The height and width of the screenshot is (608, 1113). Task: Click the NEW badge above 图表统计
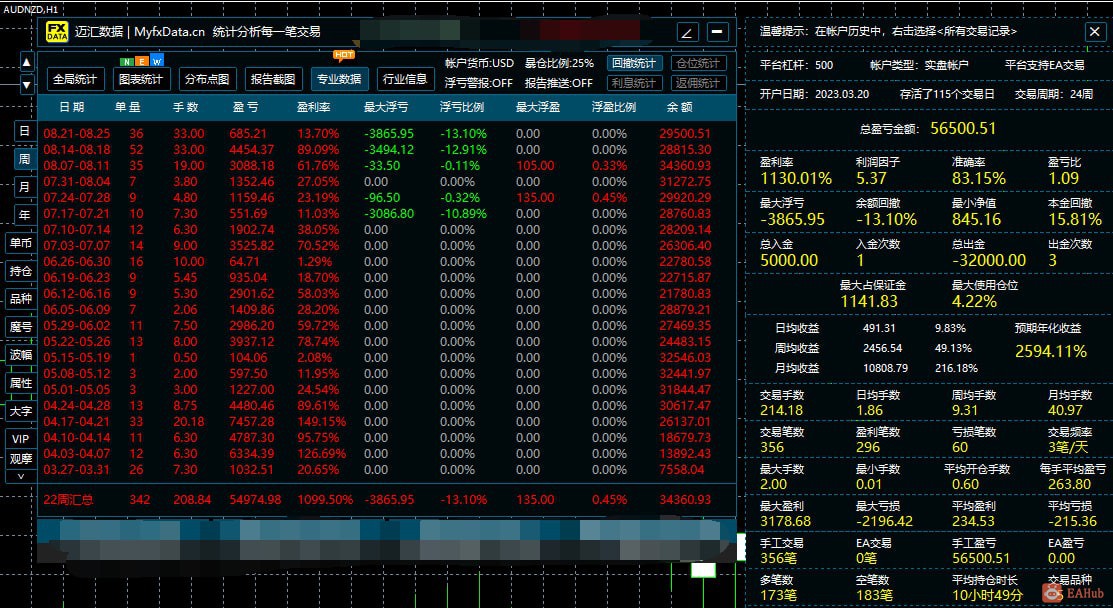tap(144, 61)
